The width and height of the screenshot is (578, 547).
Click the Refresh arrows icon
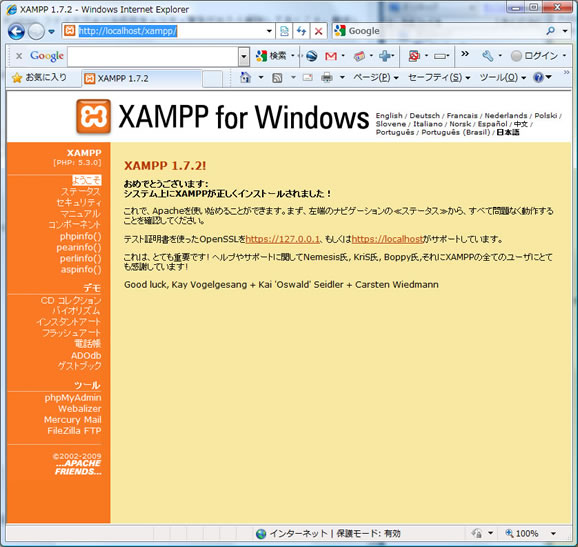(x=302, y=31)
